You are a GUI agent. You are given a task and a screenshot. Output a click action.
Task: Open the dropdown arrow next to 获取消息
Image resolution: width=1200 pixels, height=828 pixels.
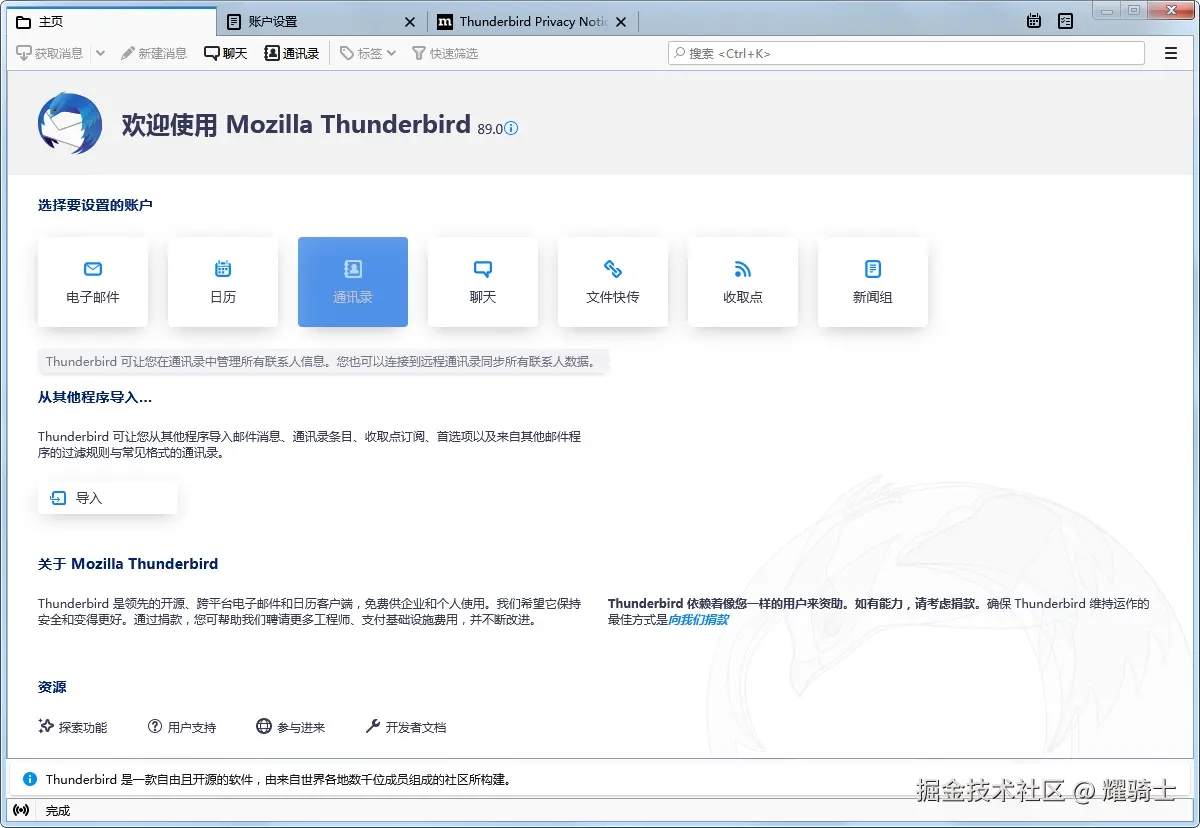pyautogui.click(x=100, y=53)
